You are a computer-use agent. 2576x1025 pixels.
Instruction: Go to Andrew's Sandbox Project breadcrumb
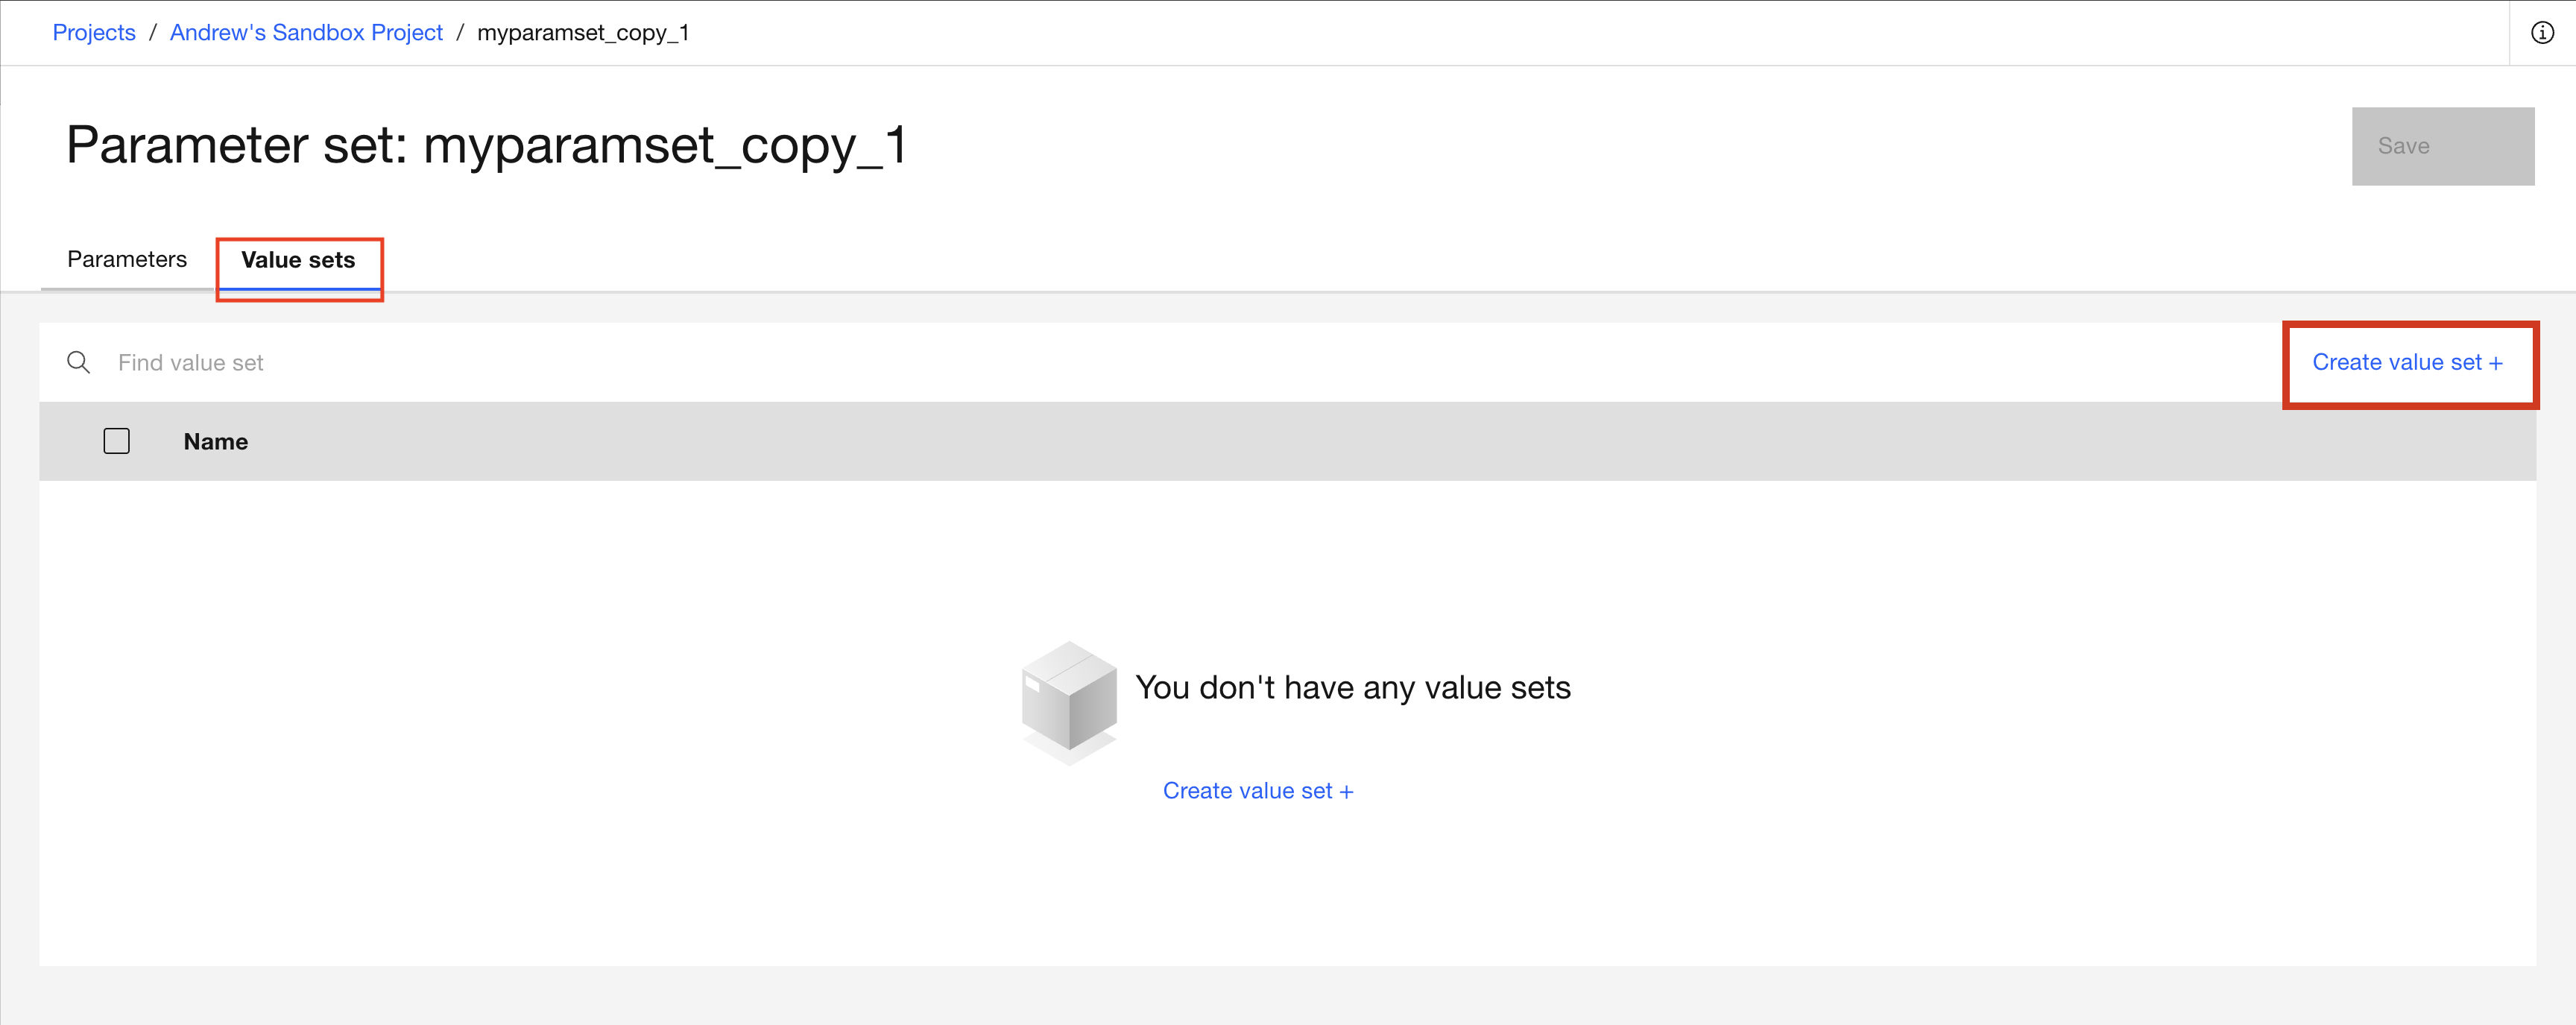click(x=306, y=33)
